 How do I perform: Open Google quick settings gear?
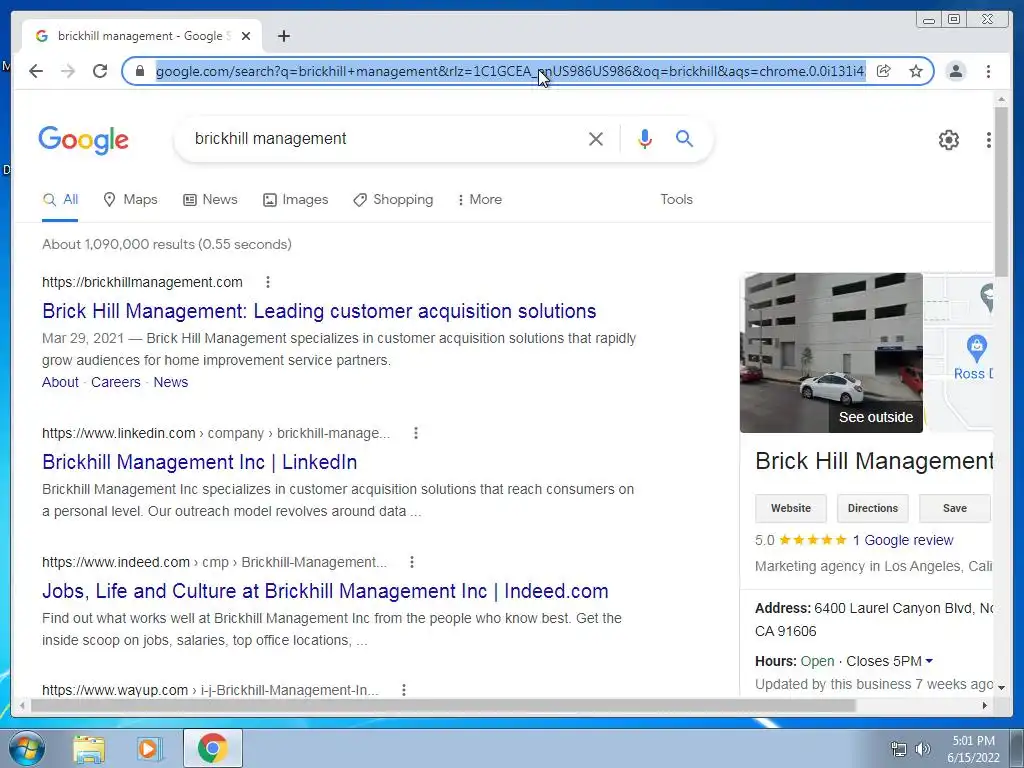949,140
